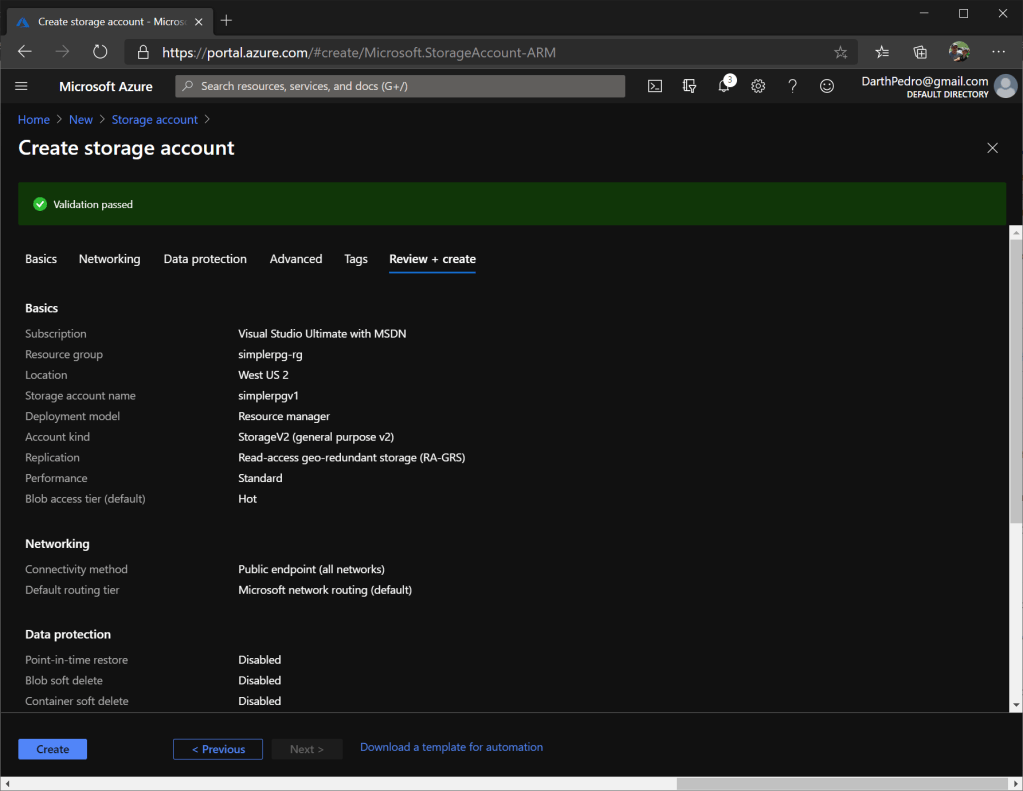
Task: Open the help question mark icon
Action: [x=792, y=86]
